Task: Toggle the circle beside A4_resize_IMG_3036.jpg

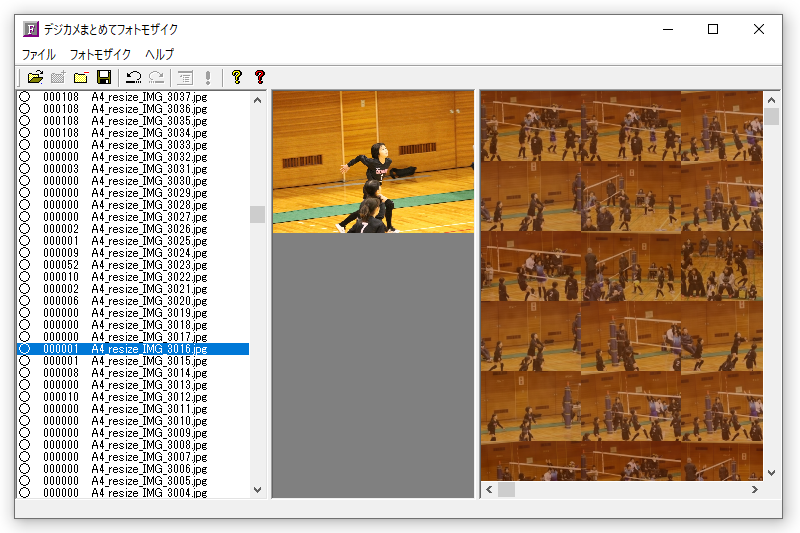Action: pos(24,109)
